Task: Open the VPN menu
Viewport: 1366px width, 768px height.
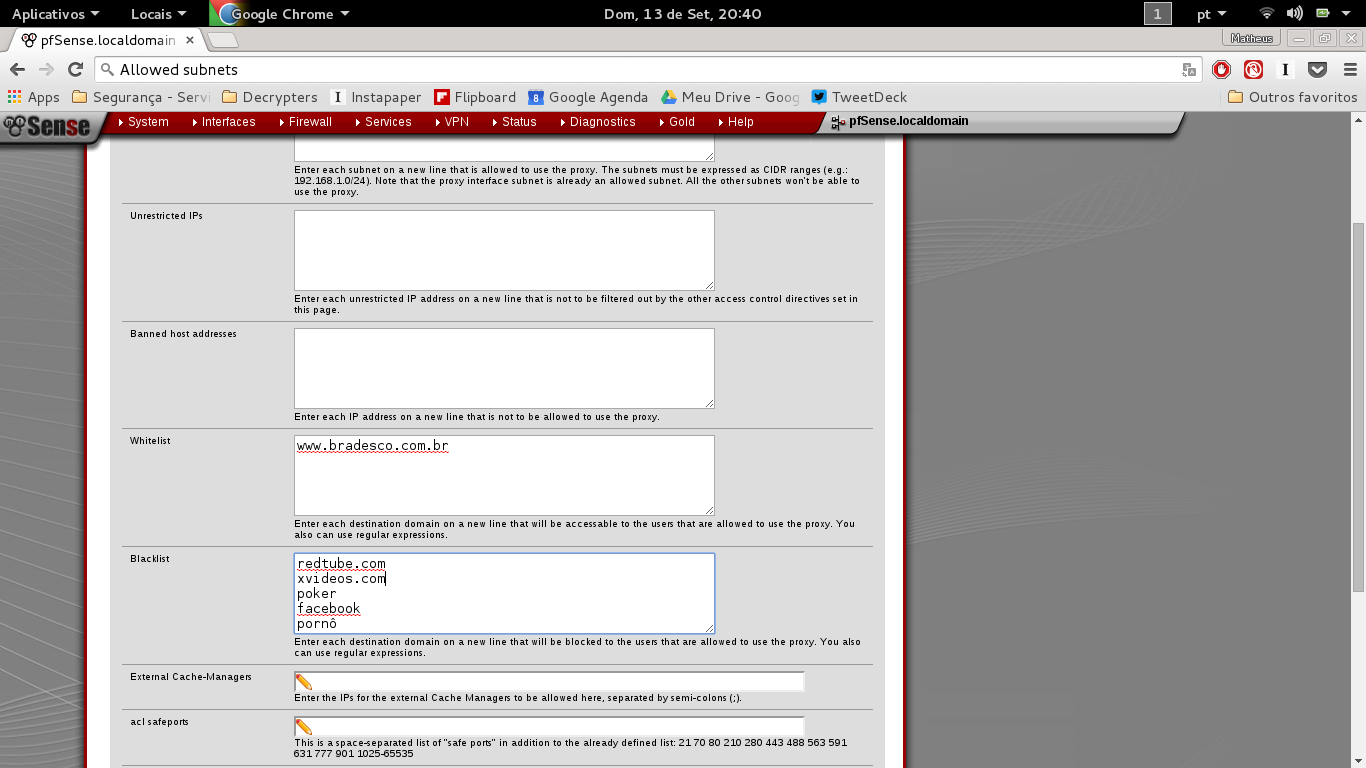Action: point(451,122)
